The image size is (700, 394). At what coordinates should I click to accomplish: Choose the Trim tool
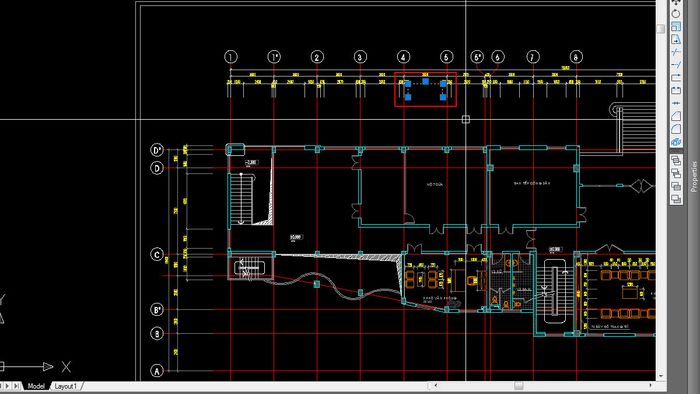pyautogui.click(x=676, y=52)
